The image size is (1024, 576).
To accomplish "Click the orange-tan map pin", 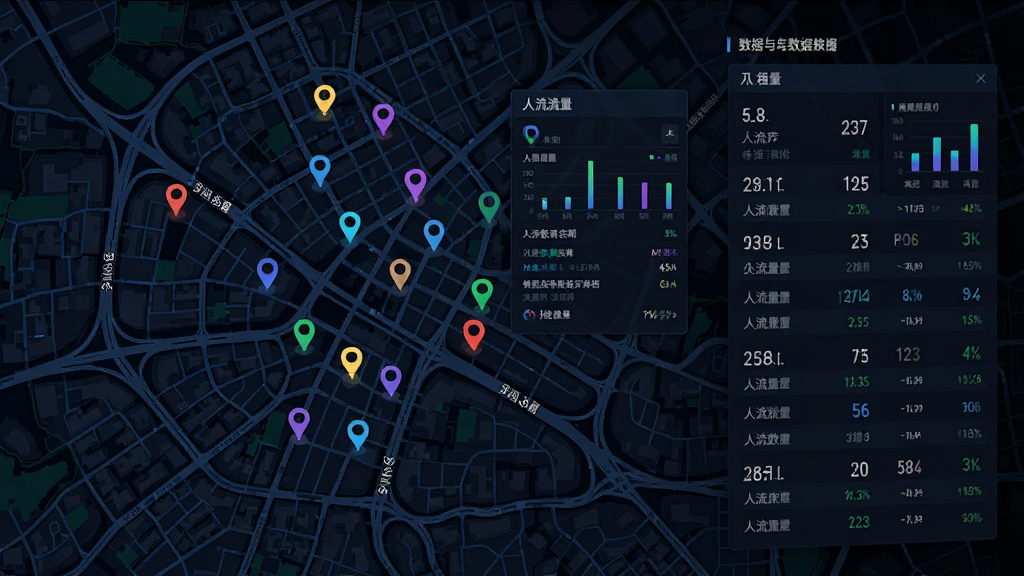I will pyautogui.click(x=400, y=274).
